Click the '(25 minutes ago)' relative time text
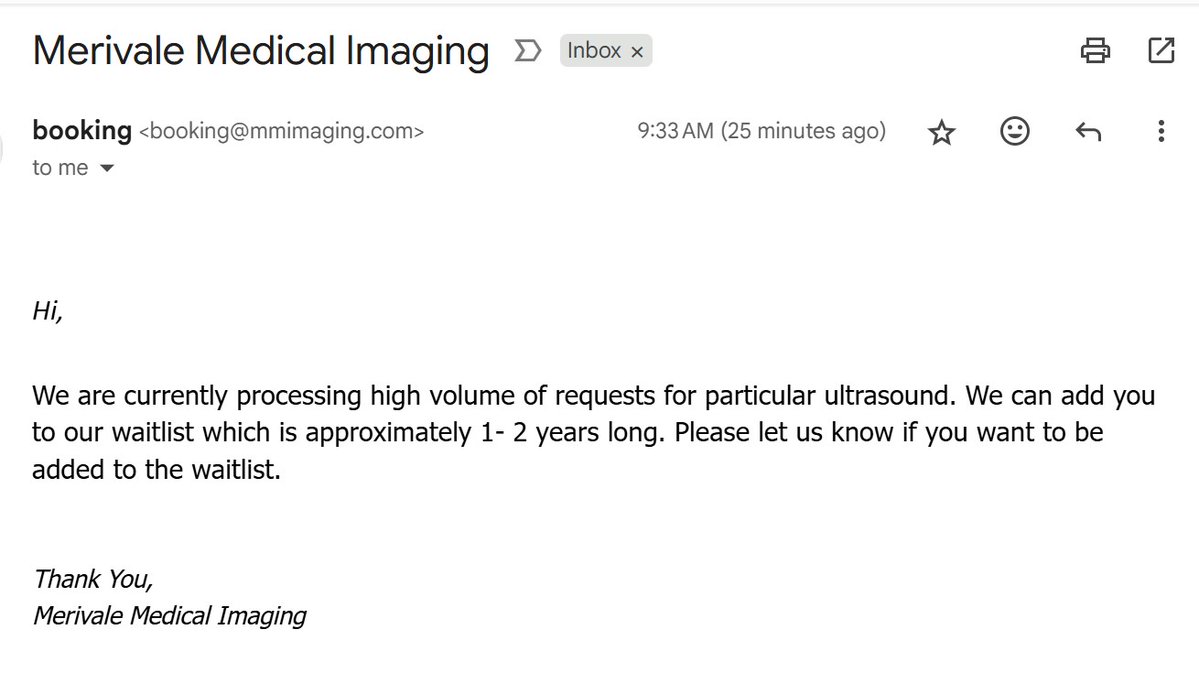The height and width of the screenshot is (673, 1199). pos(804,131)
